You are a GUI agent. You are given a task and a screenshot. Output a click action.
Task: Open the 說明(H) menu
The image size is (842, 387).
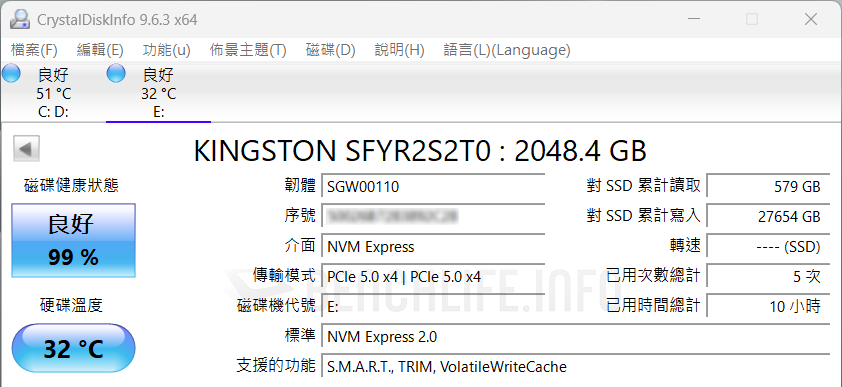point(400,50)
